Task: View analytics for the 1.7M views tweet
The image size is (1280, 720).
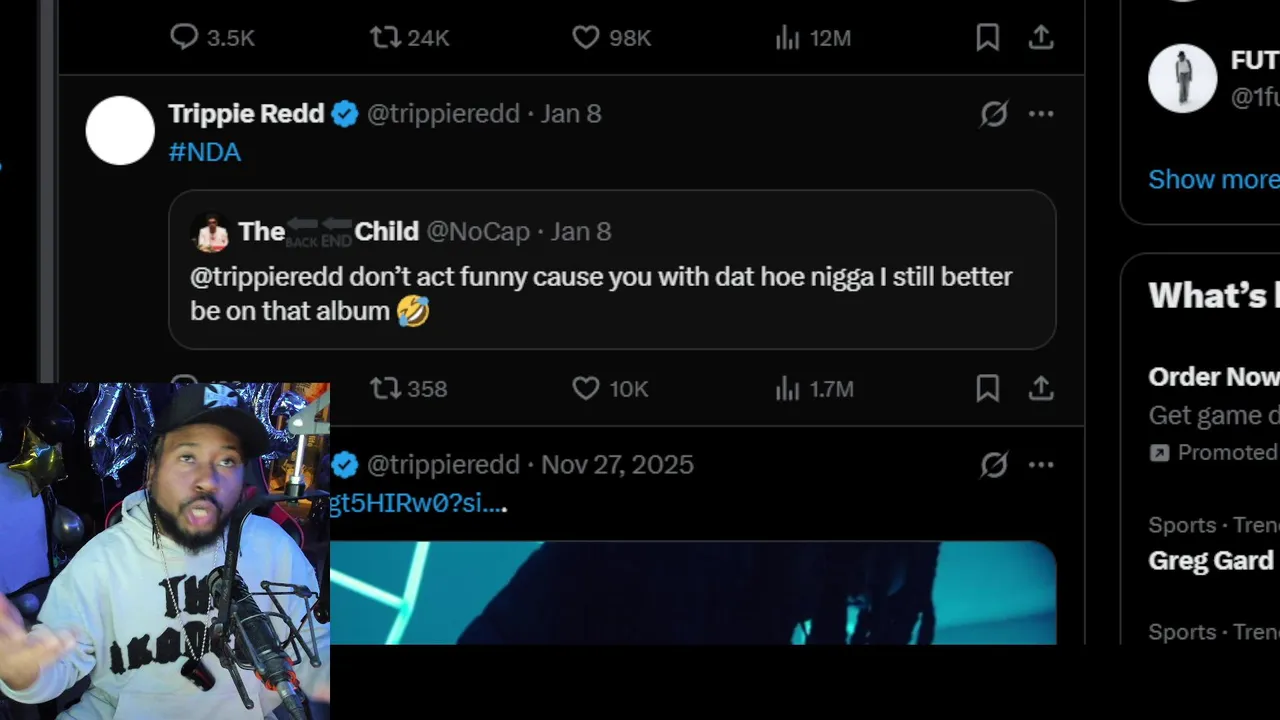Action: 788,388
